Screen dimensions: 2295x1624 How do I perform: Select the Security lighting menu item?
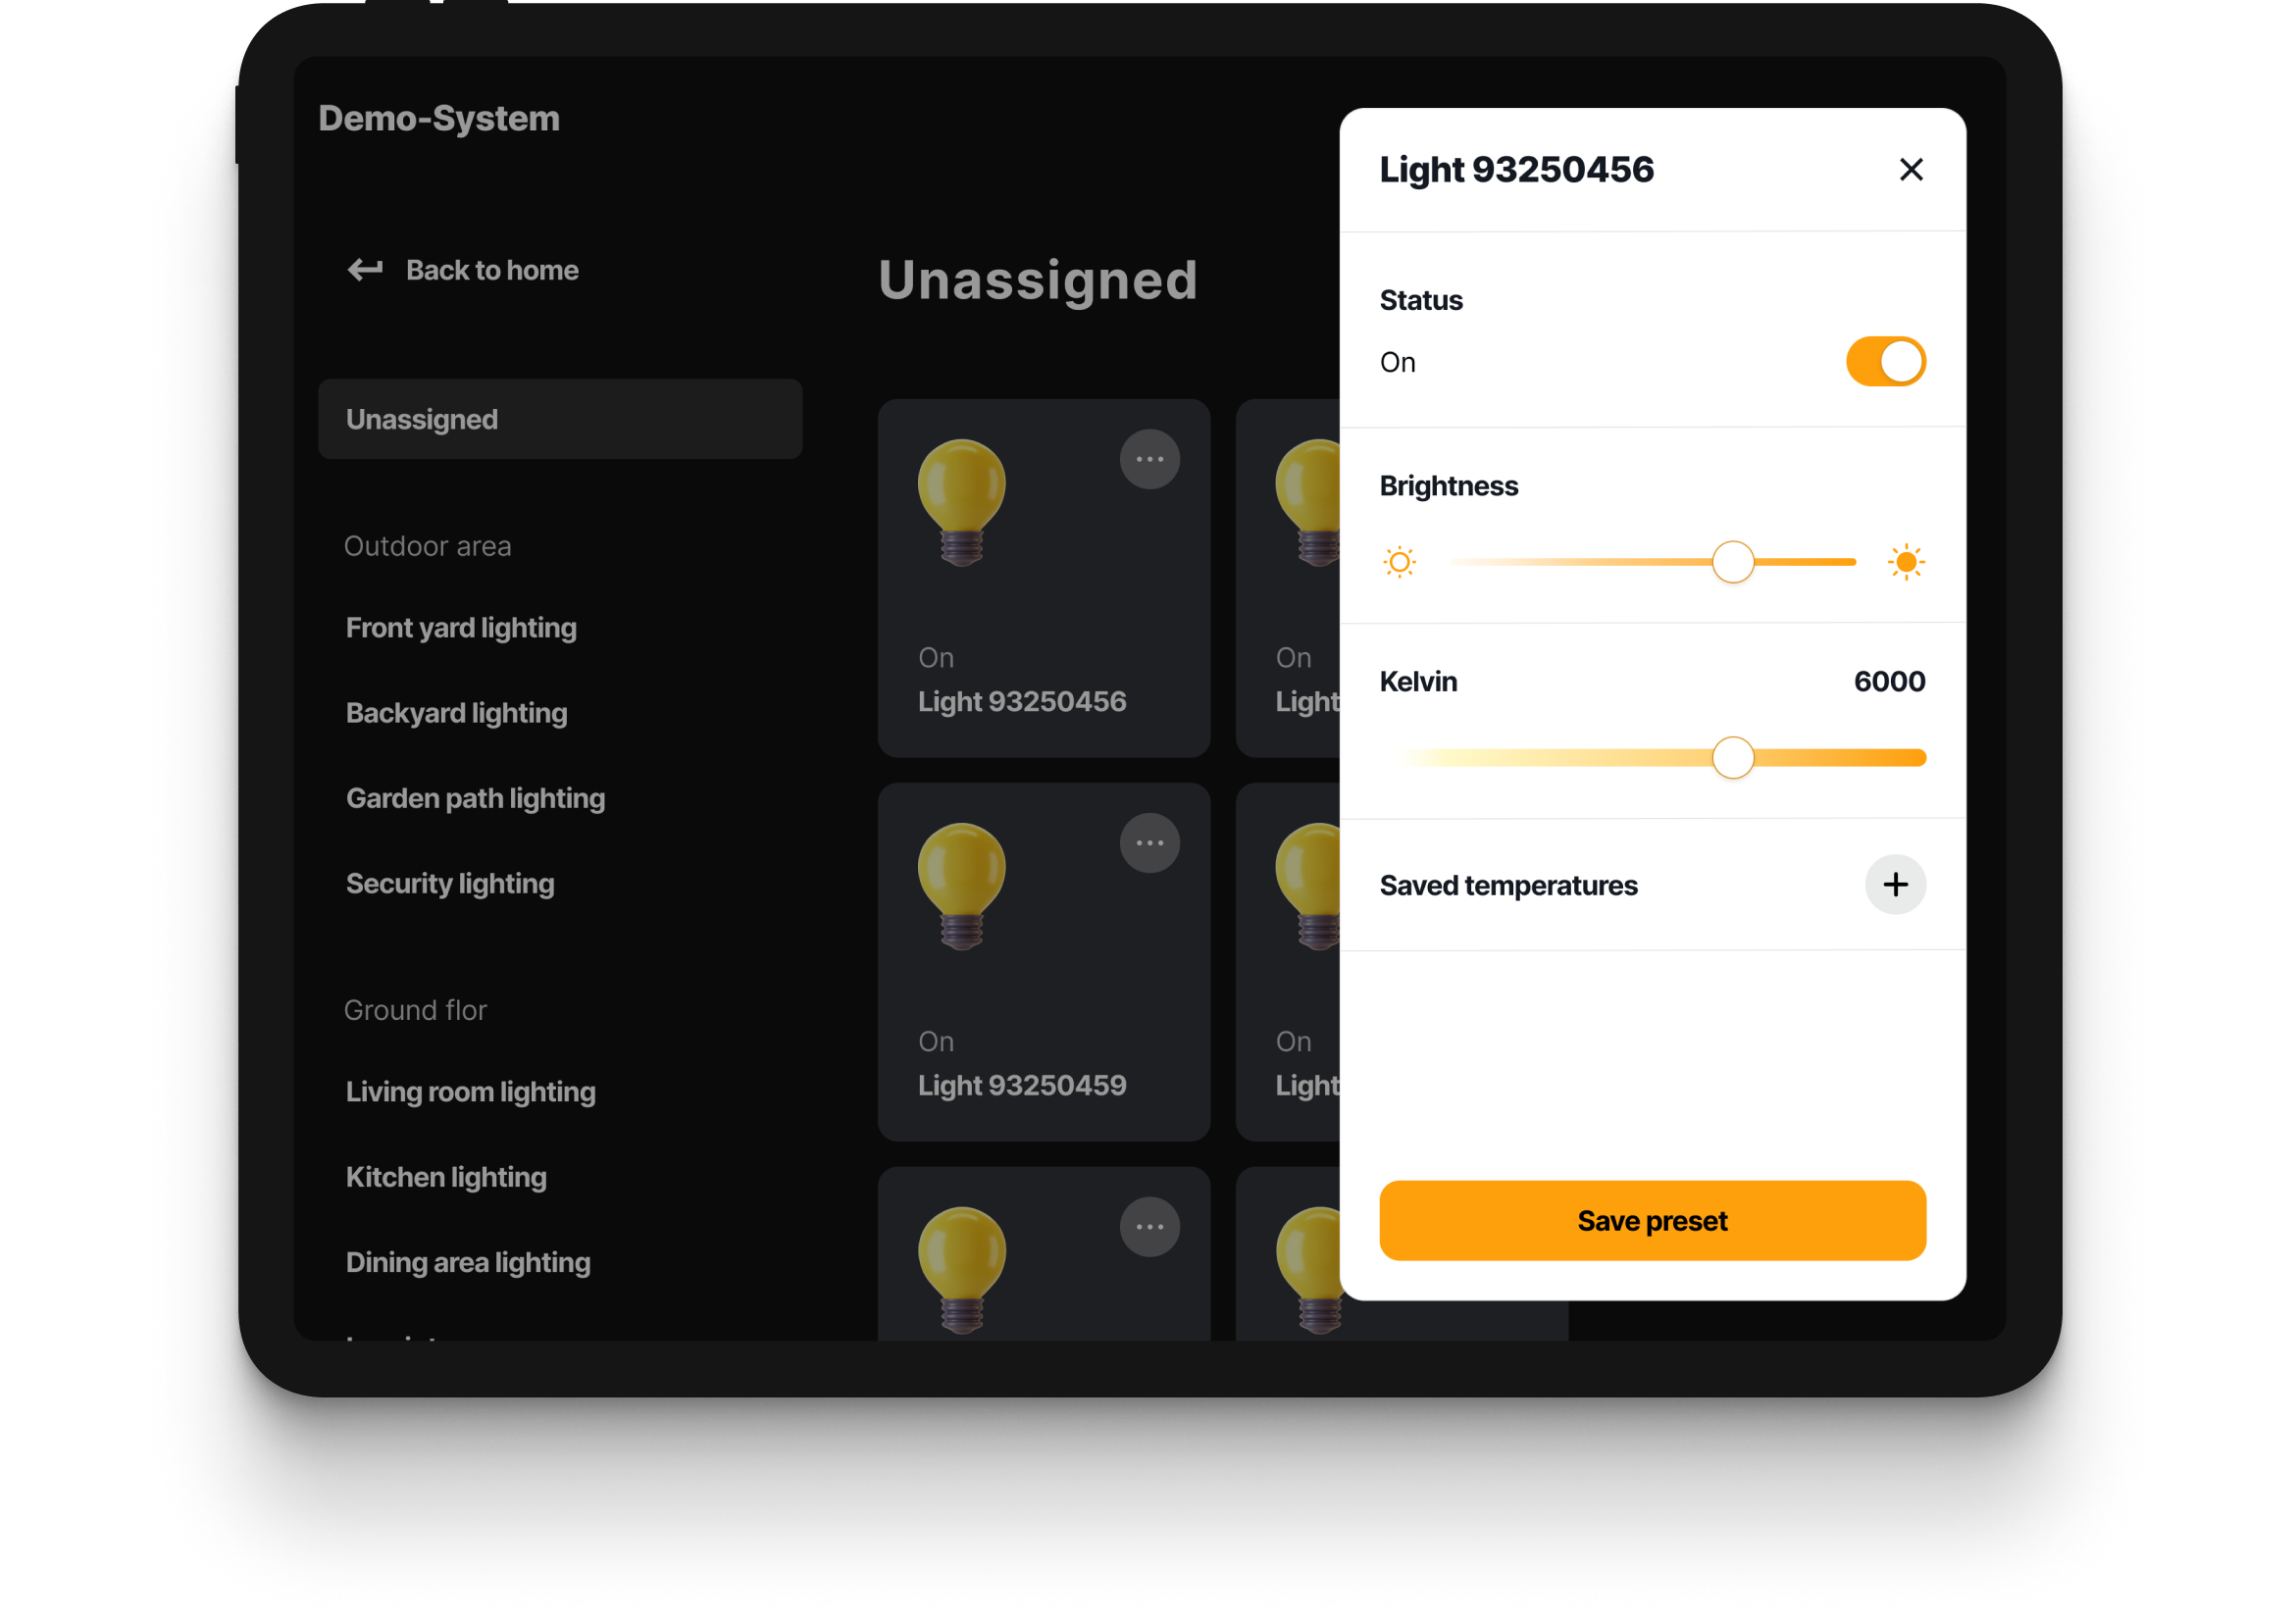(x=453, y=881)
